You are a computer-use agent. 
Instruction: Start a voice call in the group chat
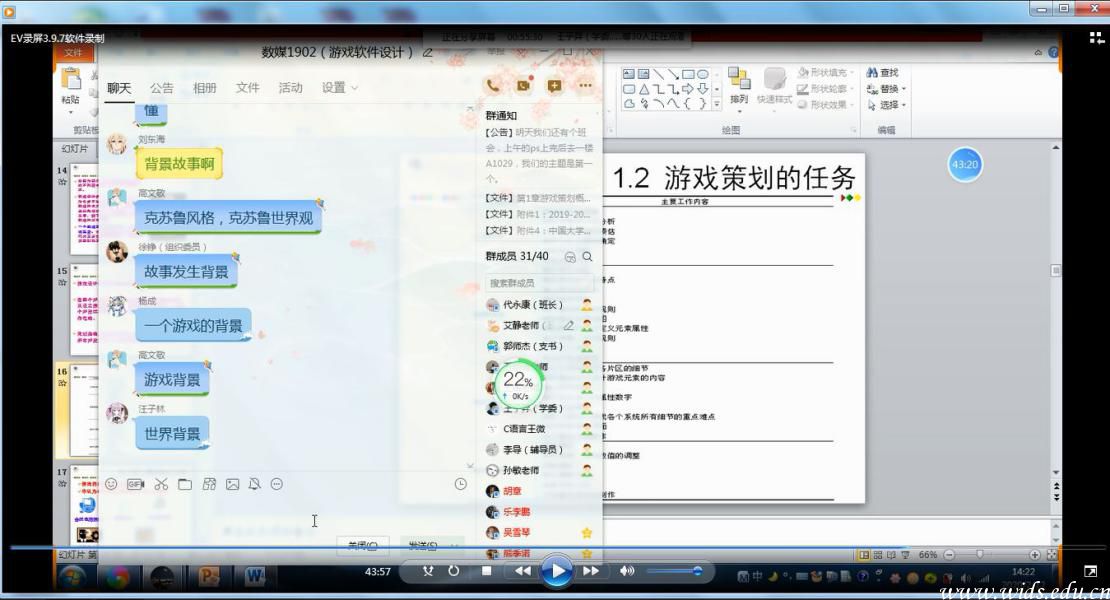(492, 86)
